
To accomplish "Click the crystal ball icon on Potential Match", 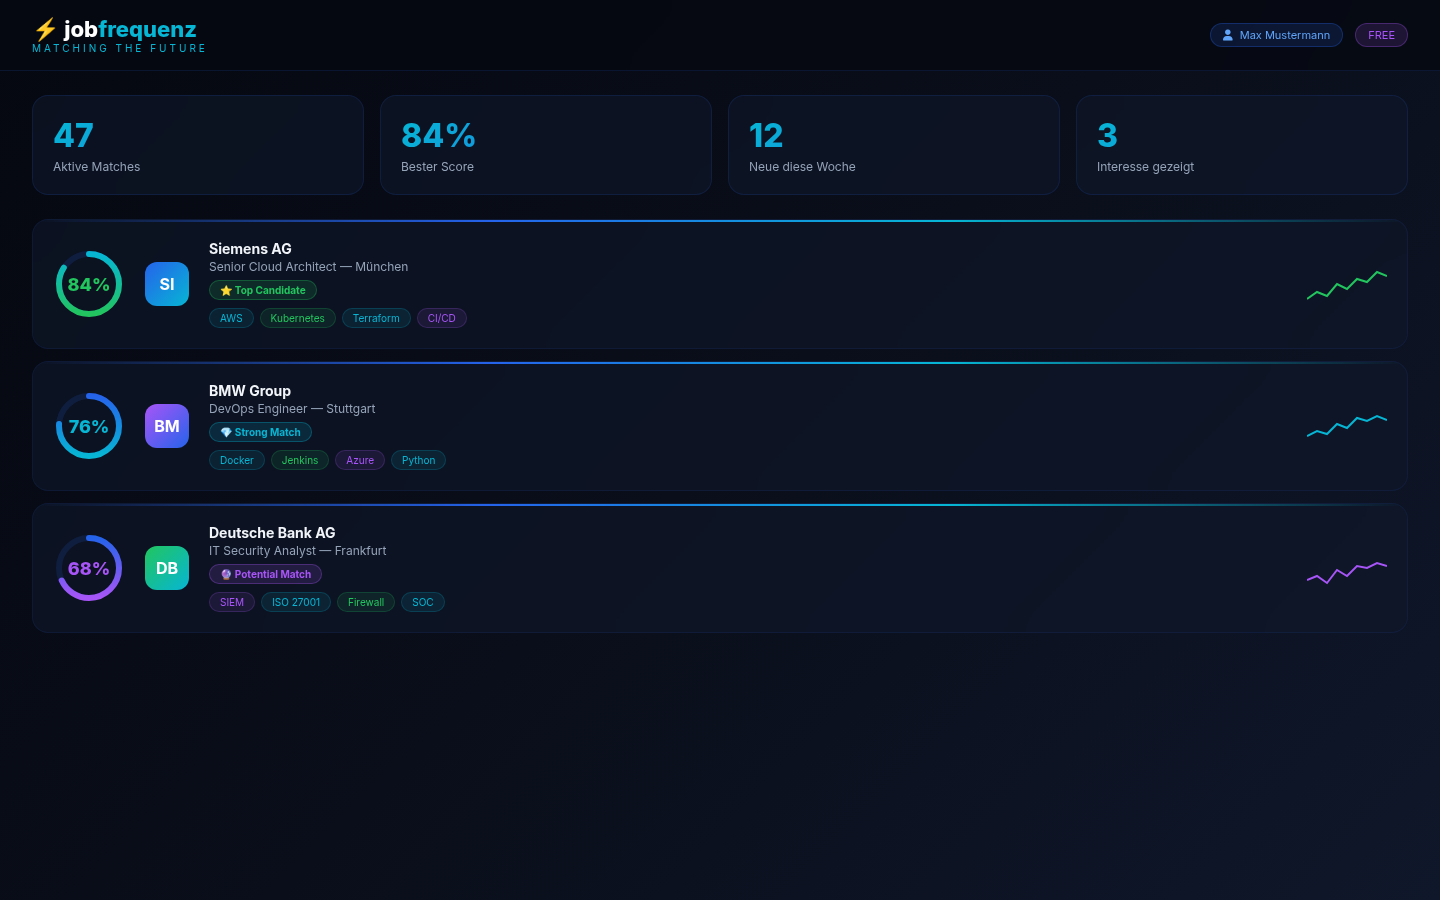I will [226, 574].
